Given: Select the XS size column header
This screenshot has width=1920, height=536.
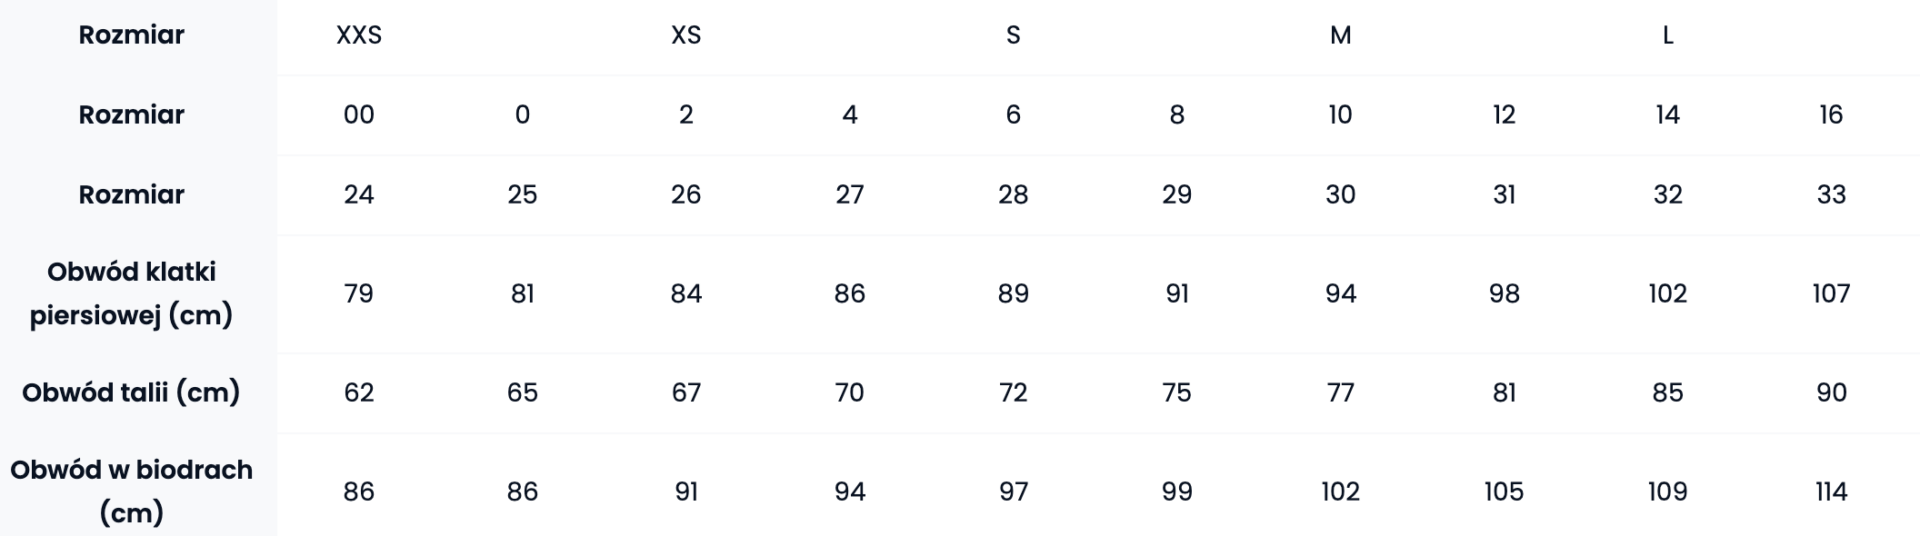Looking at the screenshot, I should 686,35.
